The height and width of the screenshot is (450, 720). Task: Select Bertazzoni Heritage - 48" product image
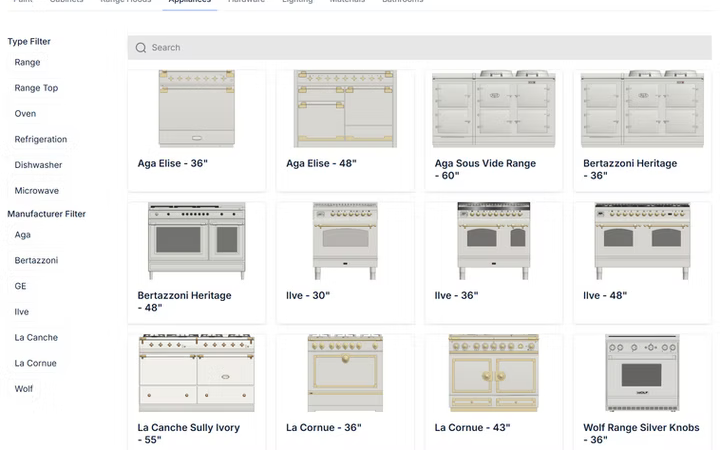click(196, 240)
